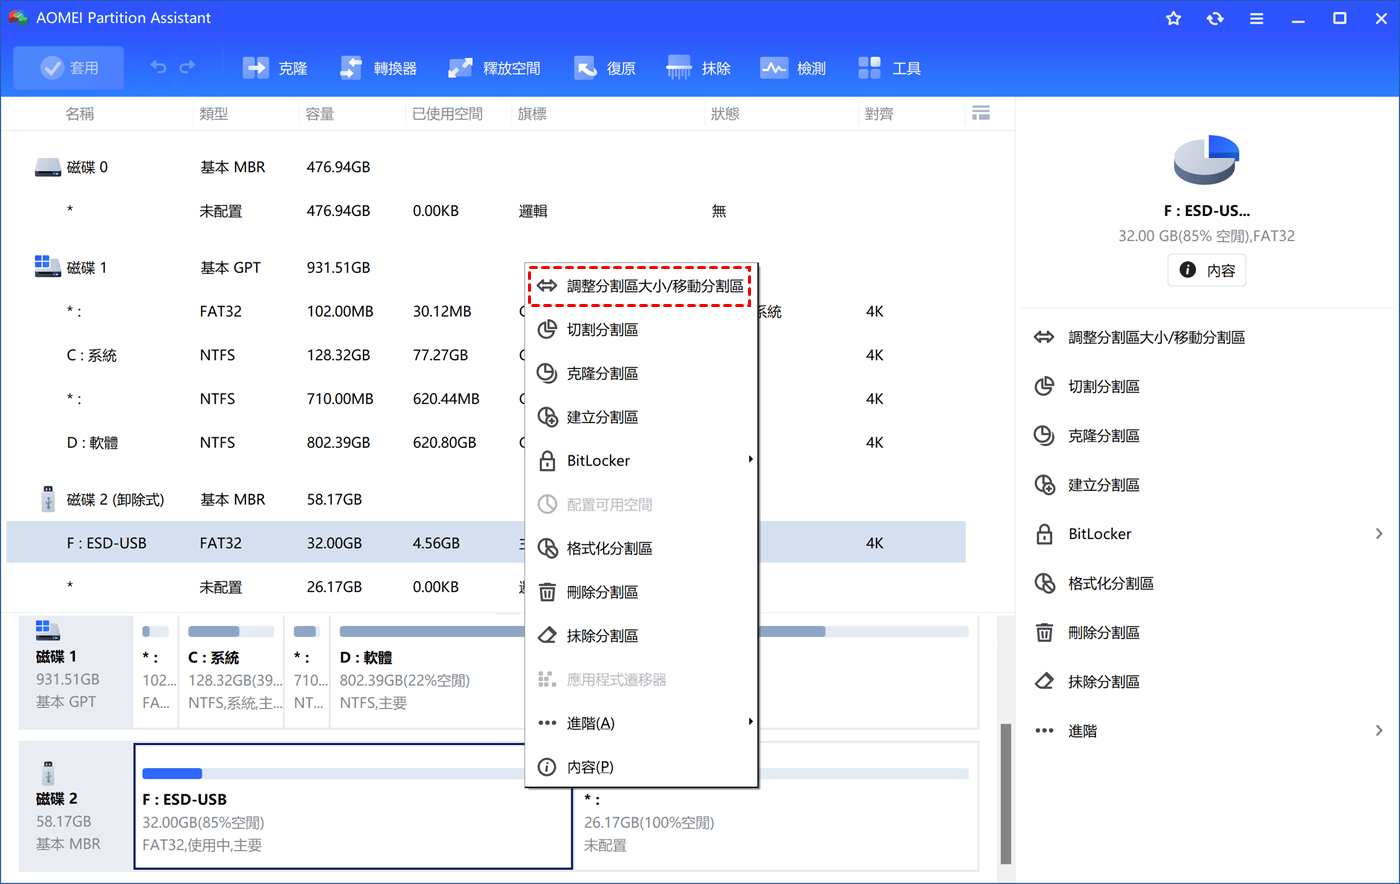Sort by the 對齊 column header

point(879,114)
